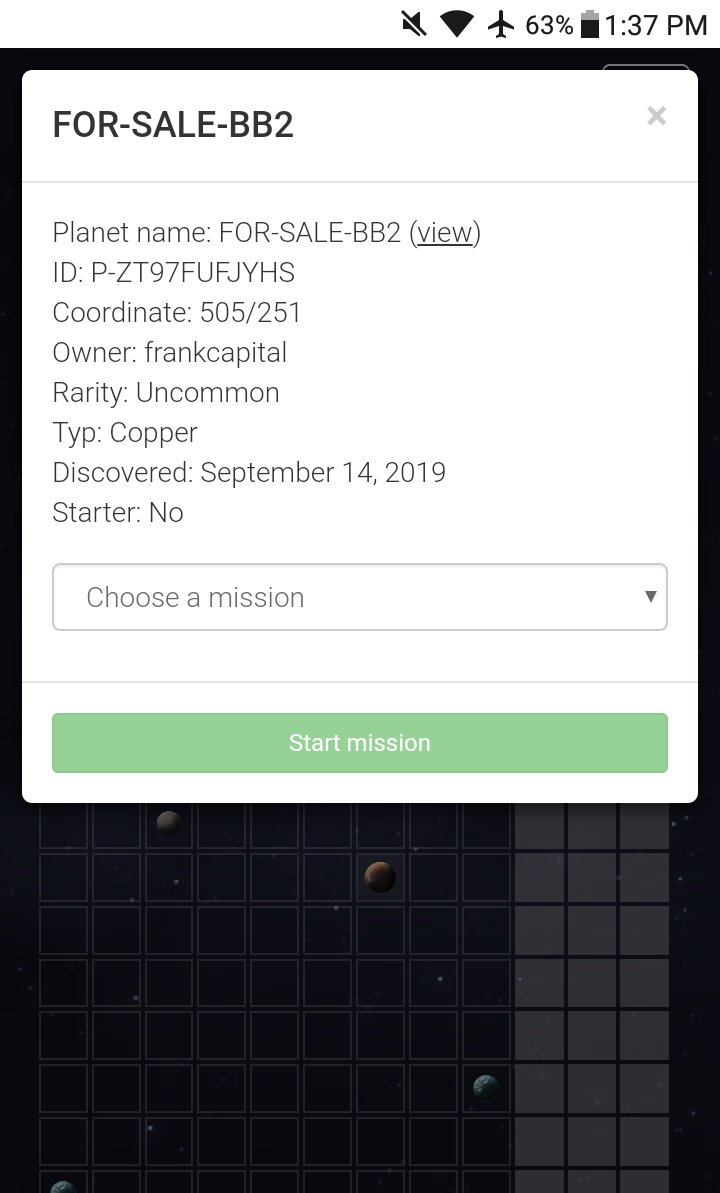The image size is (720, 1193).
Task: Tap the battery icon in status bar
Action: coord(590,24)
